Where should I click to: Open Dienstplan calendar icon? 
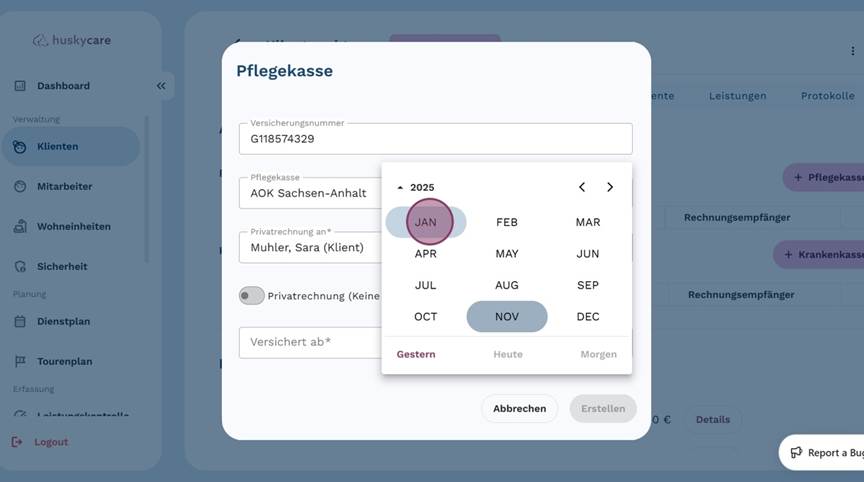pos(20,321)
